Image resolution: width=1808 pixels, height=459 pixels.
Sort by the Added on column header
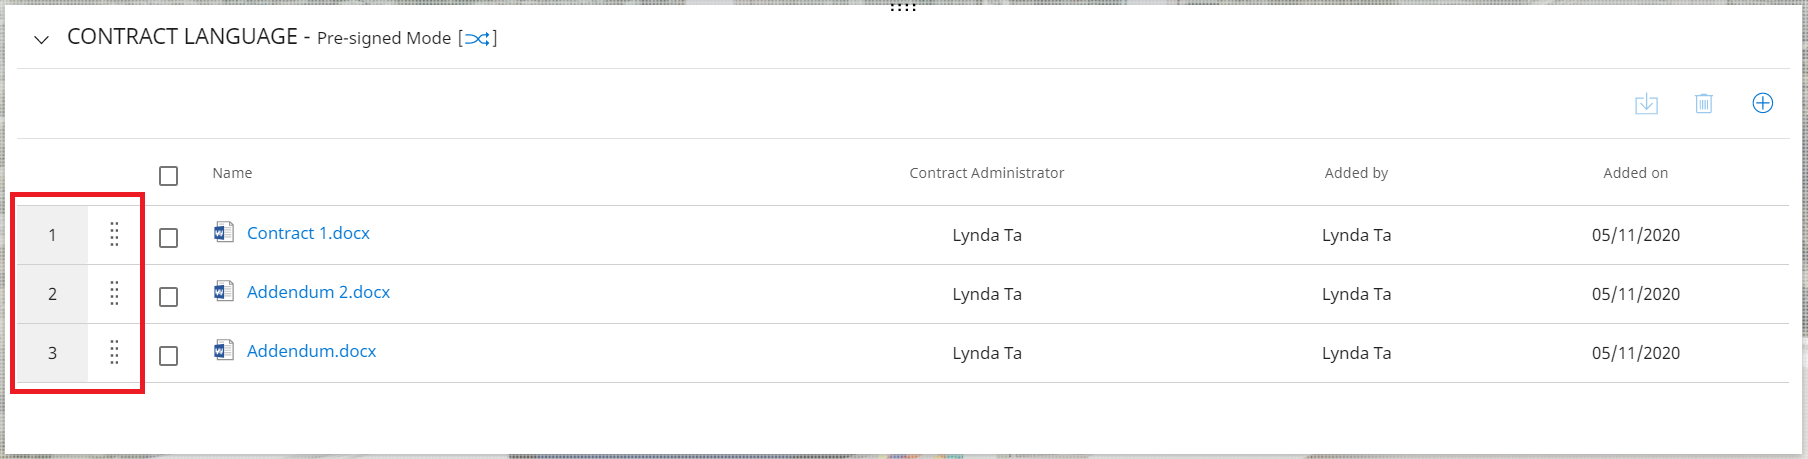tap(1635, 173)
